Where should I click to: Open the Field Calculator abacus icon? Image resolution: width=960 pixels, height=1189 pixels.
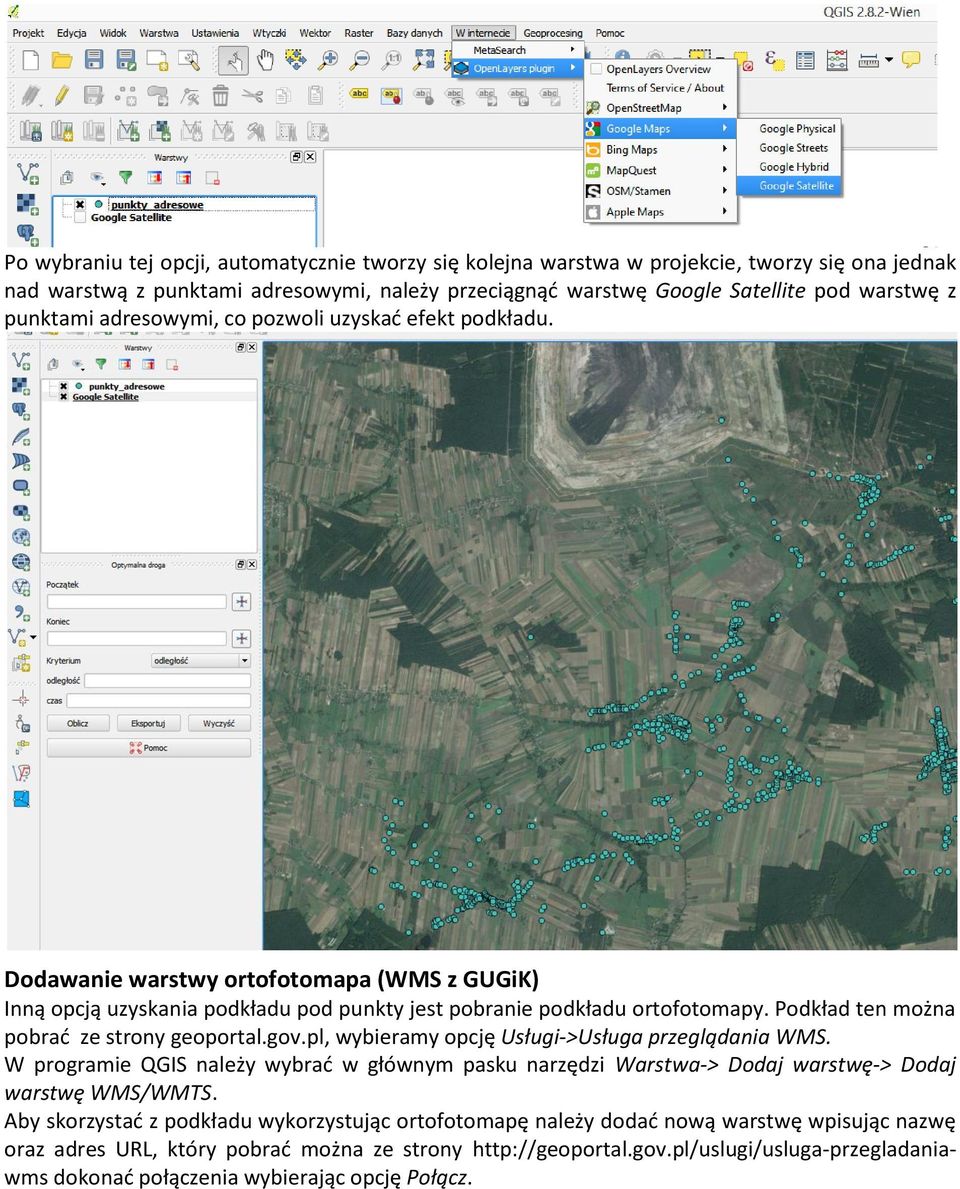coord(836,60)
